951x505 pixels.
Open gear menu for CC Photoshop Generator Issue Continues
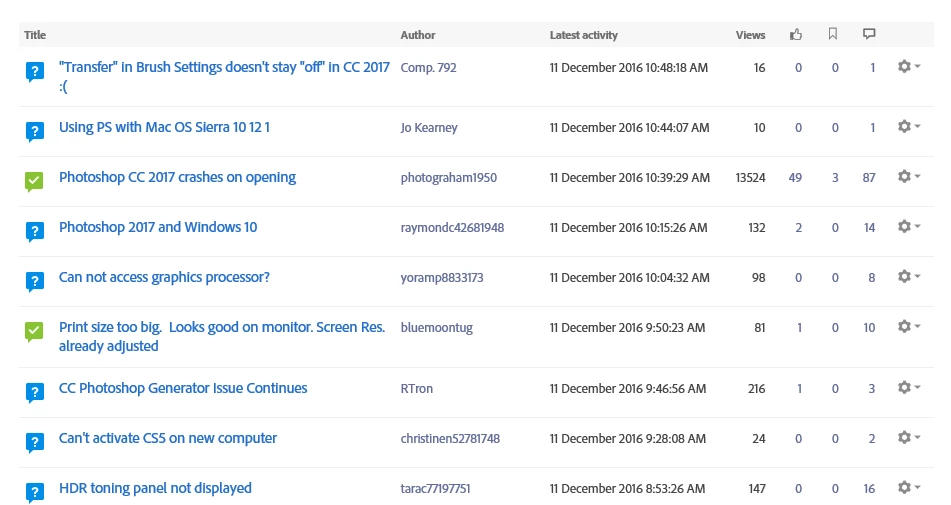(x=909, y=387)
